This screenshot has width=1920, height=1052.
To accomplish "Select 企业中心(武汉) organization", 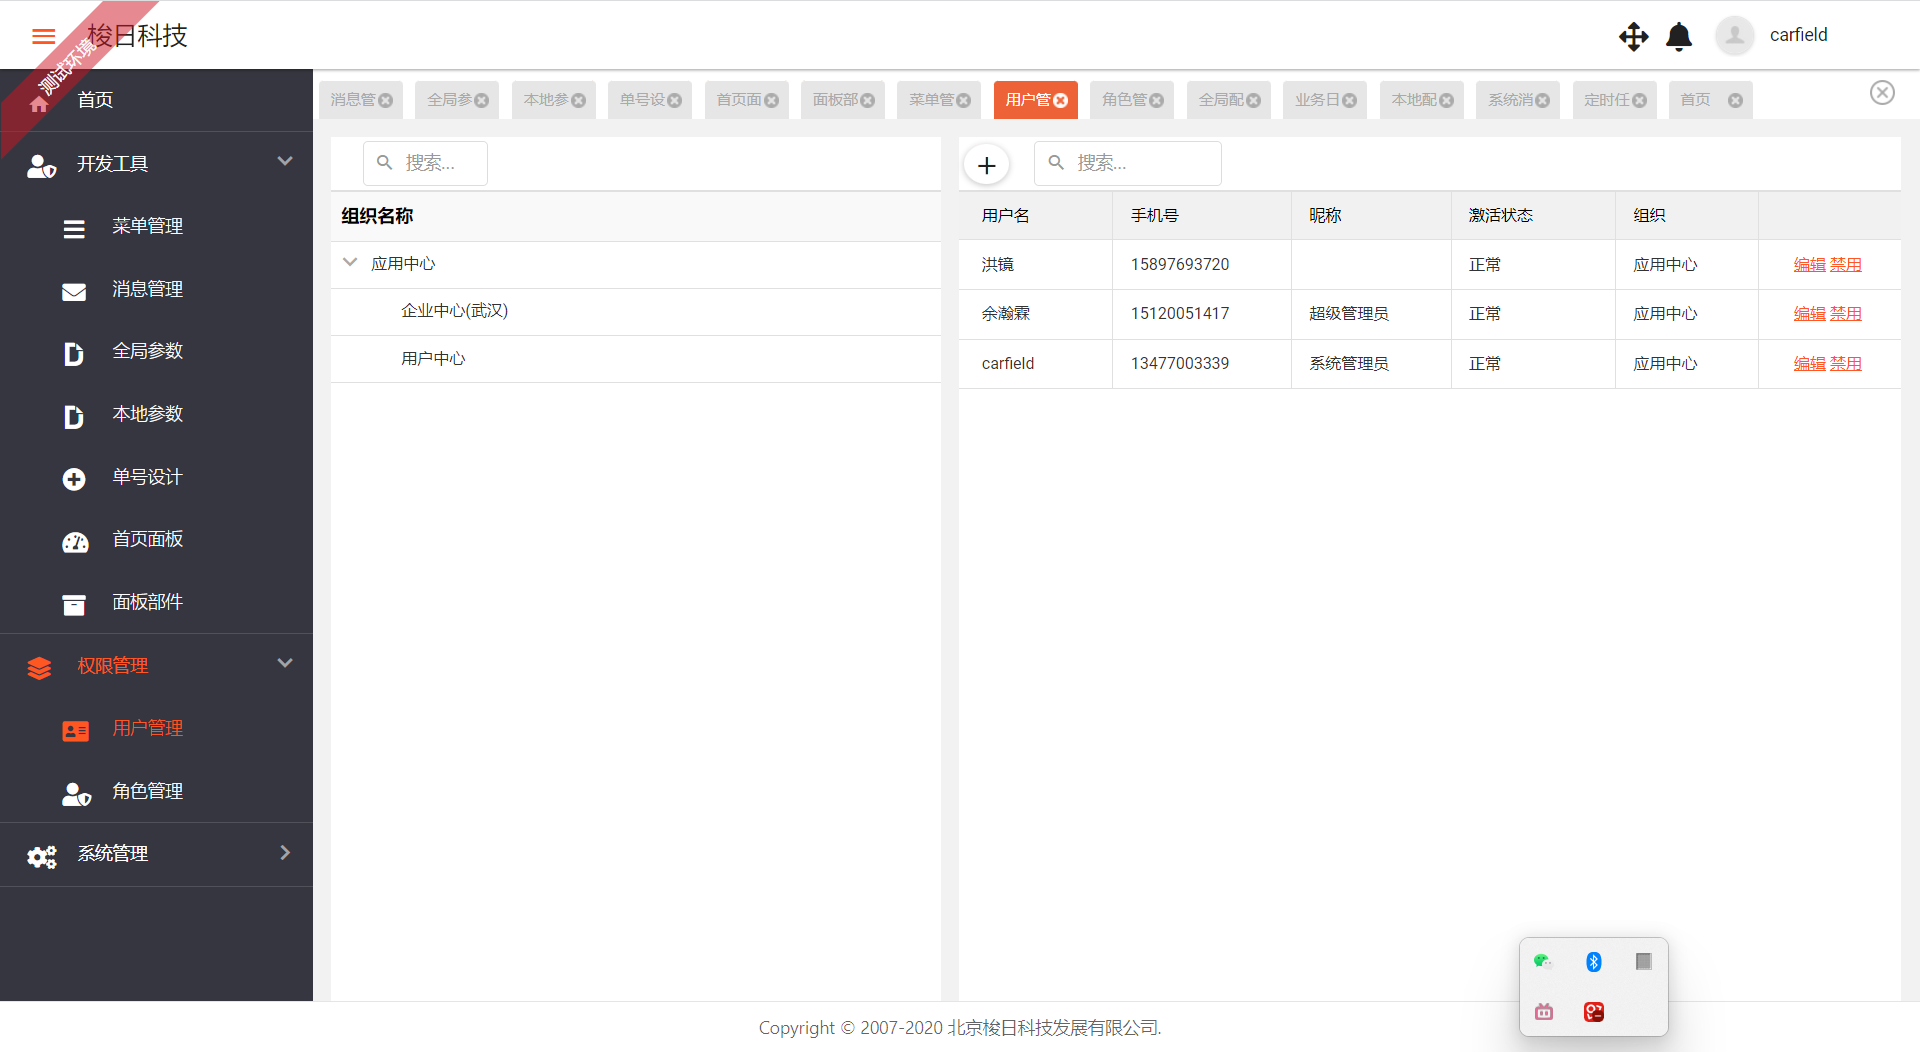I will tap(454, 311).
